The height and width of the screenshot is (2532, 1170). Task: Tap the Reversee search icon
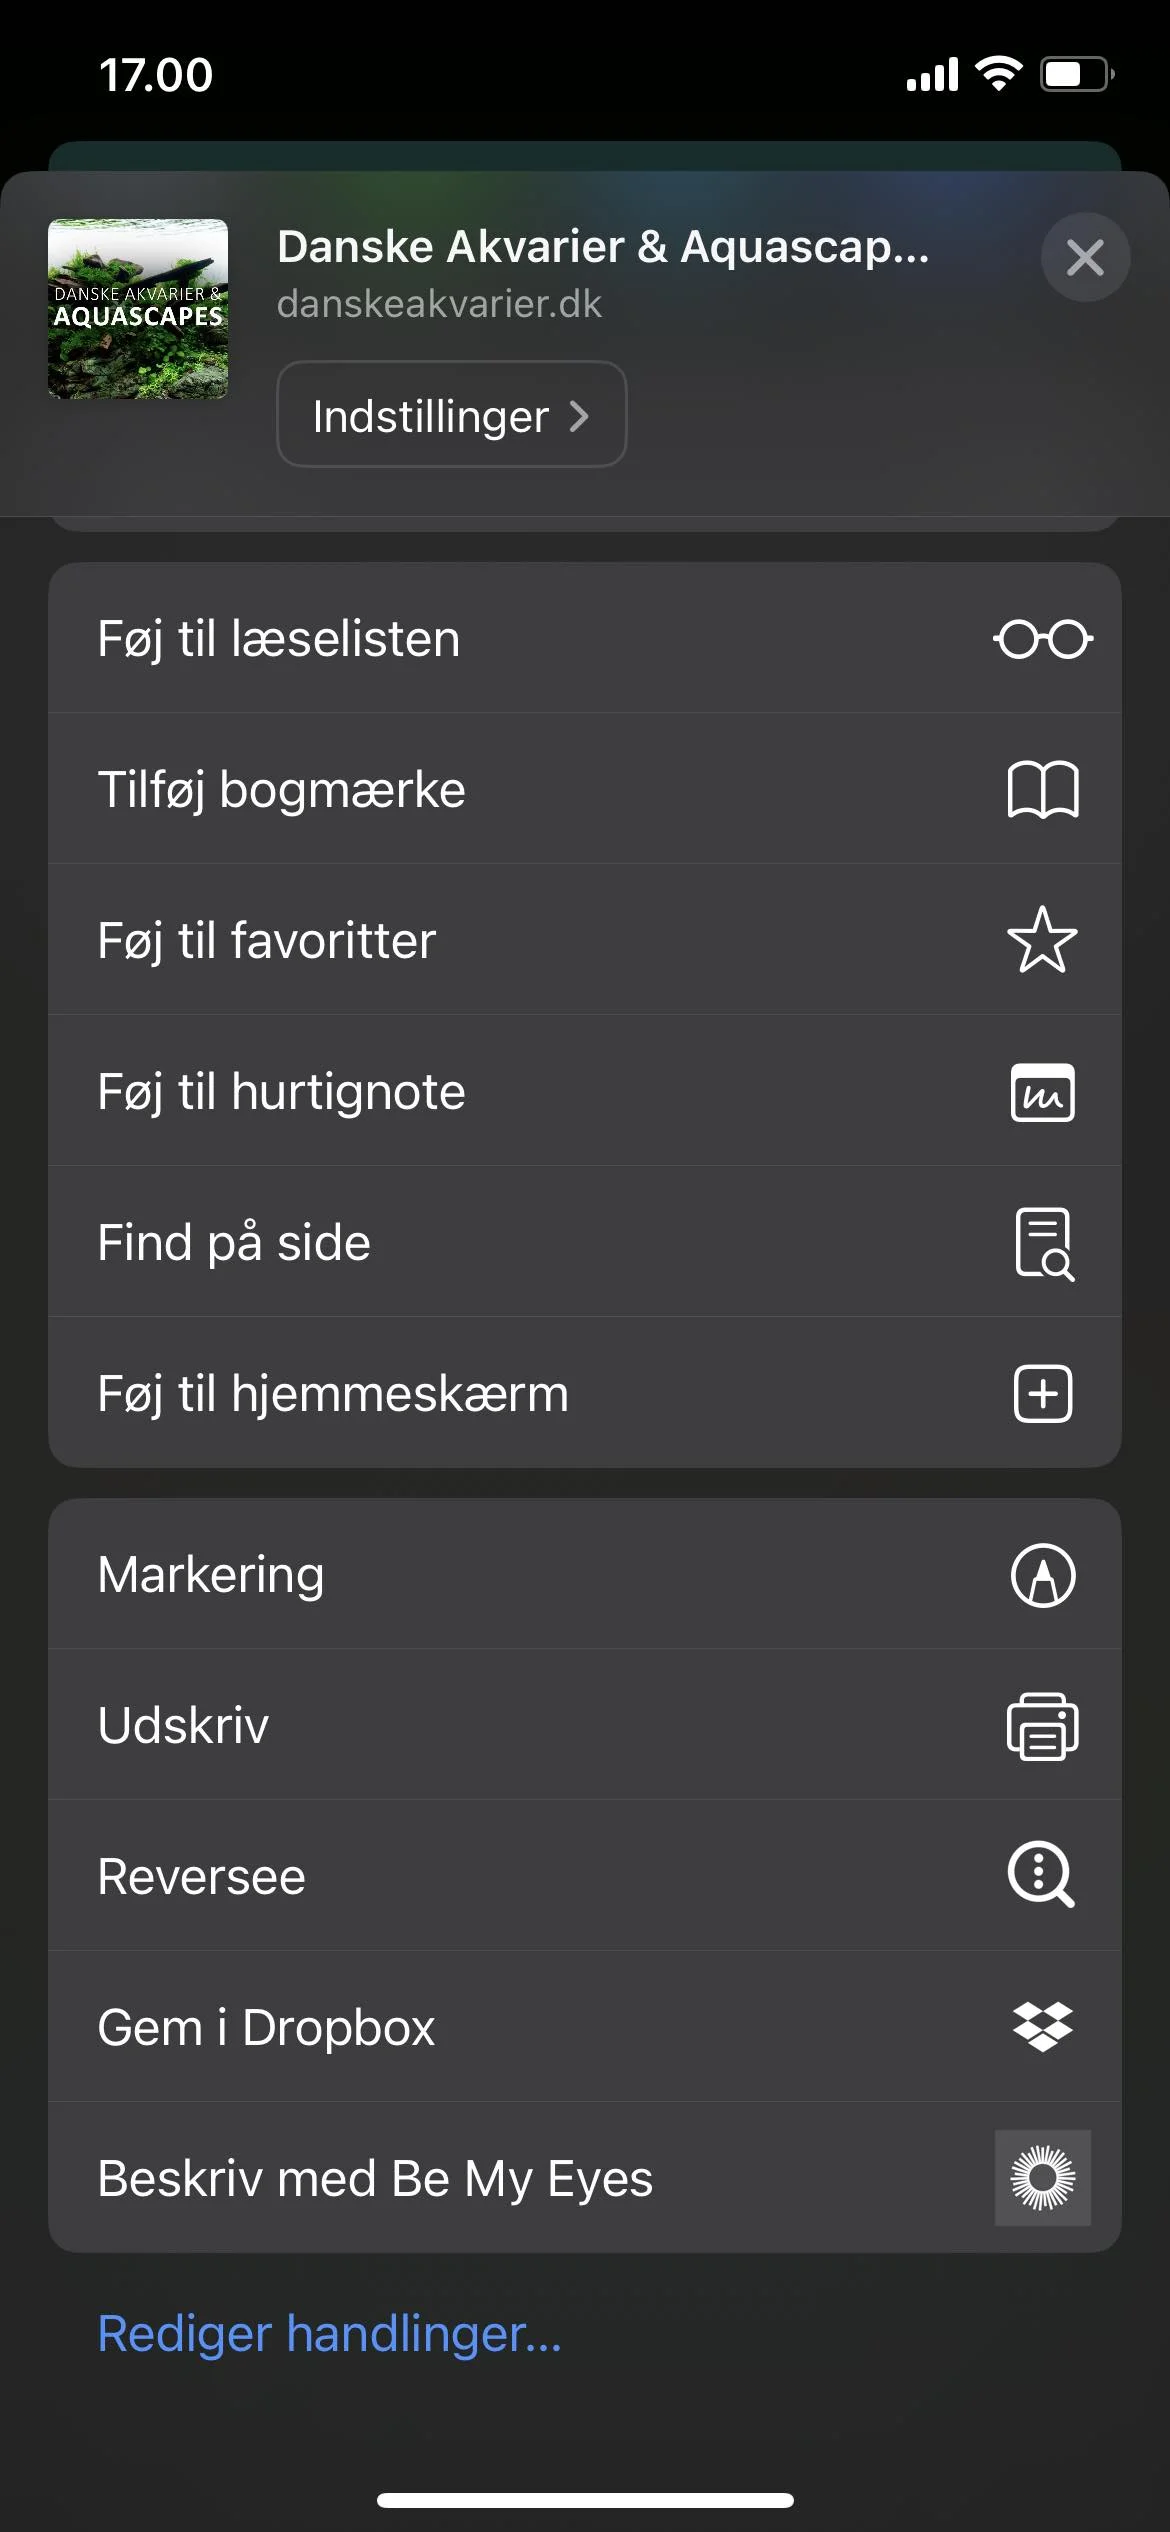pyautogui.click(x=1042, y=1875)
